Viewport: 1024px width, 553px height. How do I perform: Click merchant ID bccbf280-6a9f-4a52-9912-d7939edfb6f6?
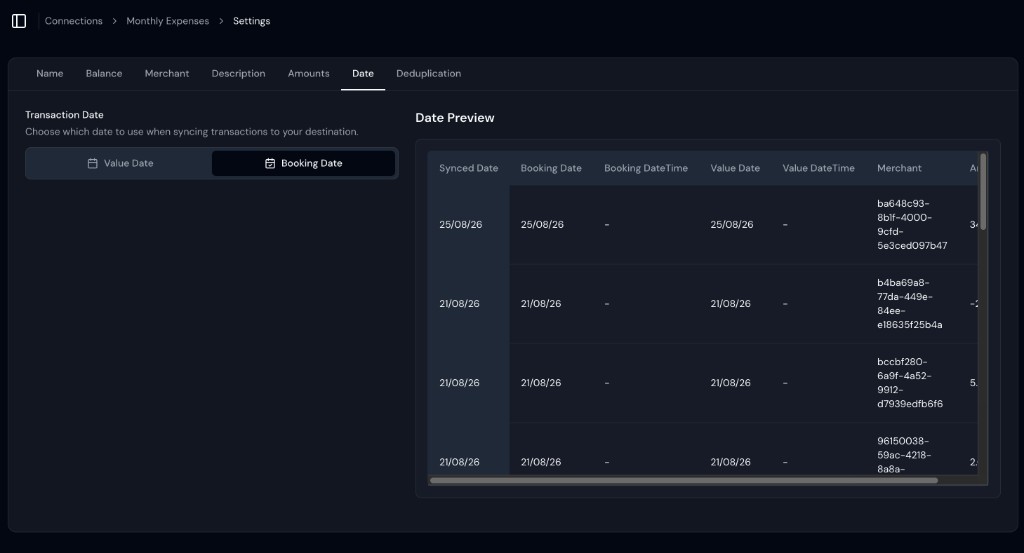[x=910, y=383]
